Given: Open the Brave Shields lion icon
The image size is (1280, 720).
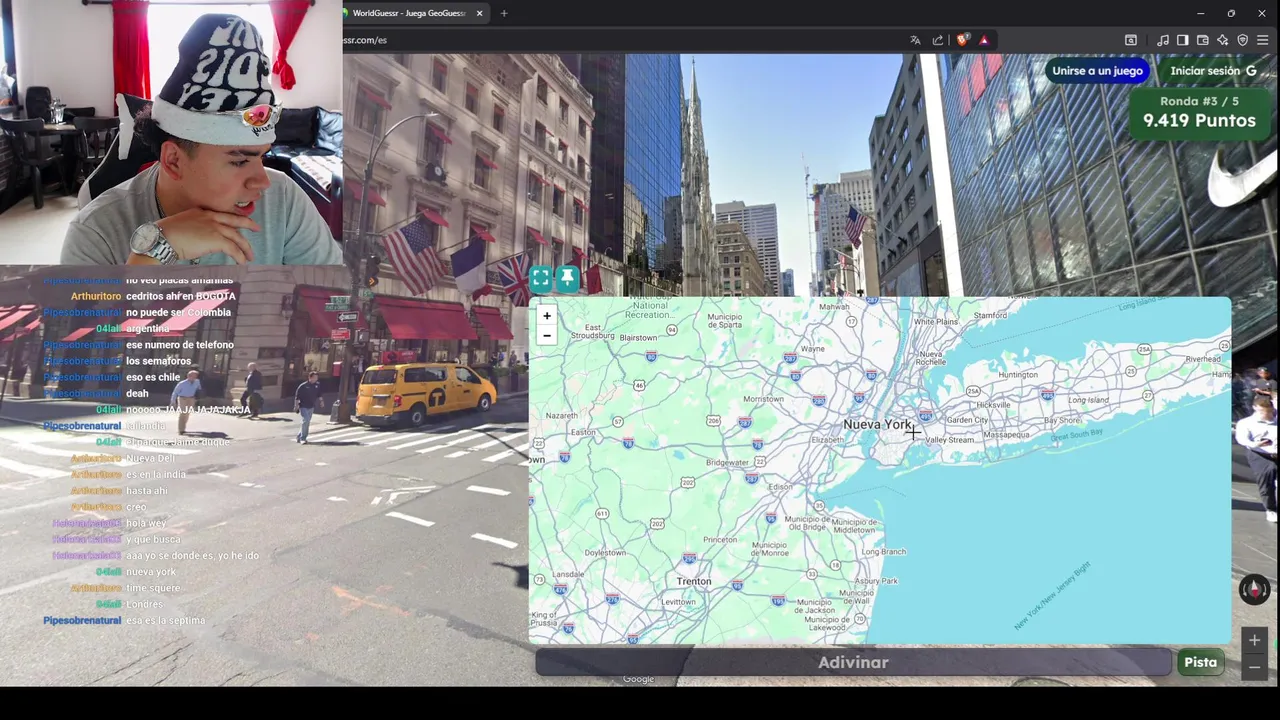Looking at the screenshot, I should (962, 40).
